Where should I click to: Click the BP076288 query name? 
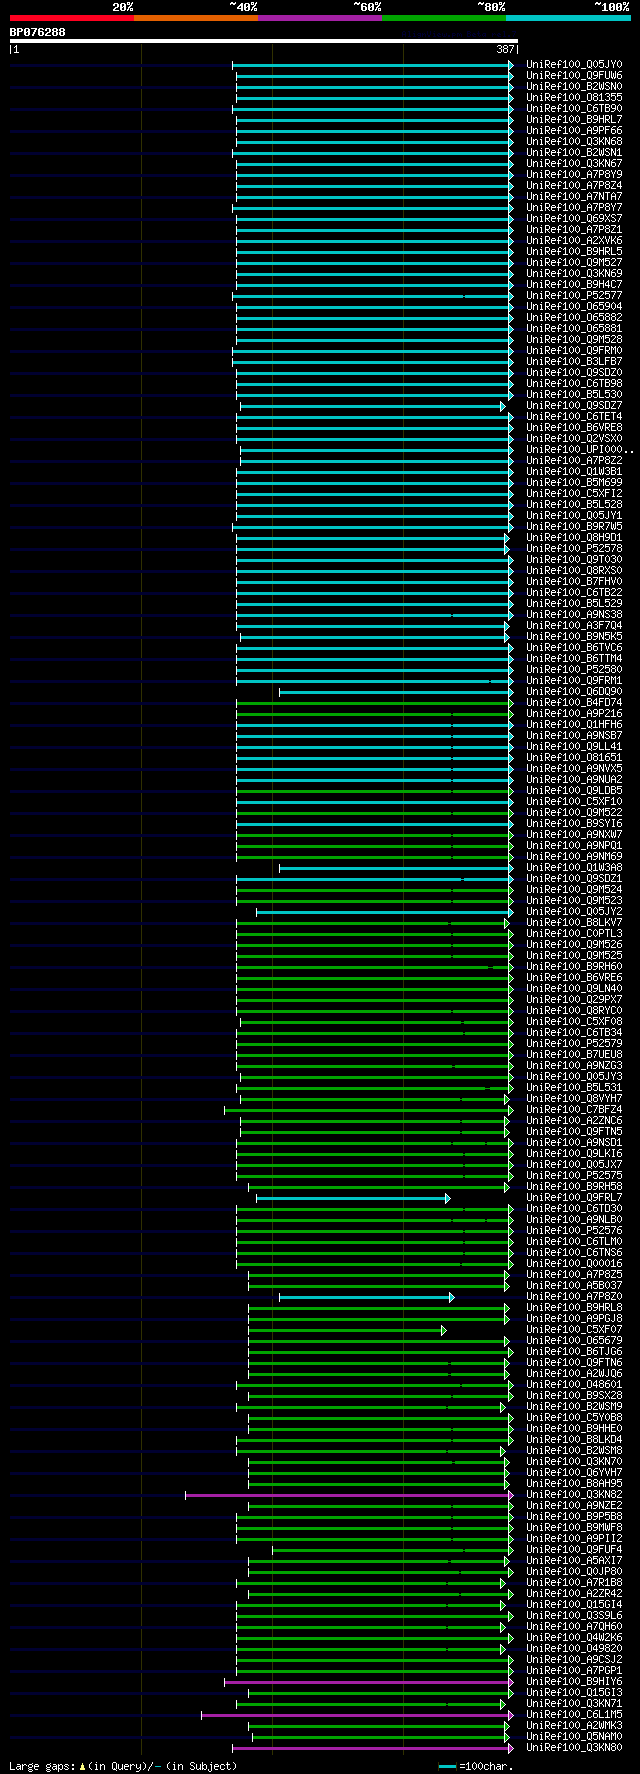(x=38, y=32)
